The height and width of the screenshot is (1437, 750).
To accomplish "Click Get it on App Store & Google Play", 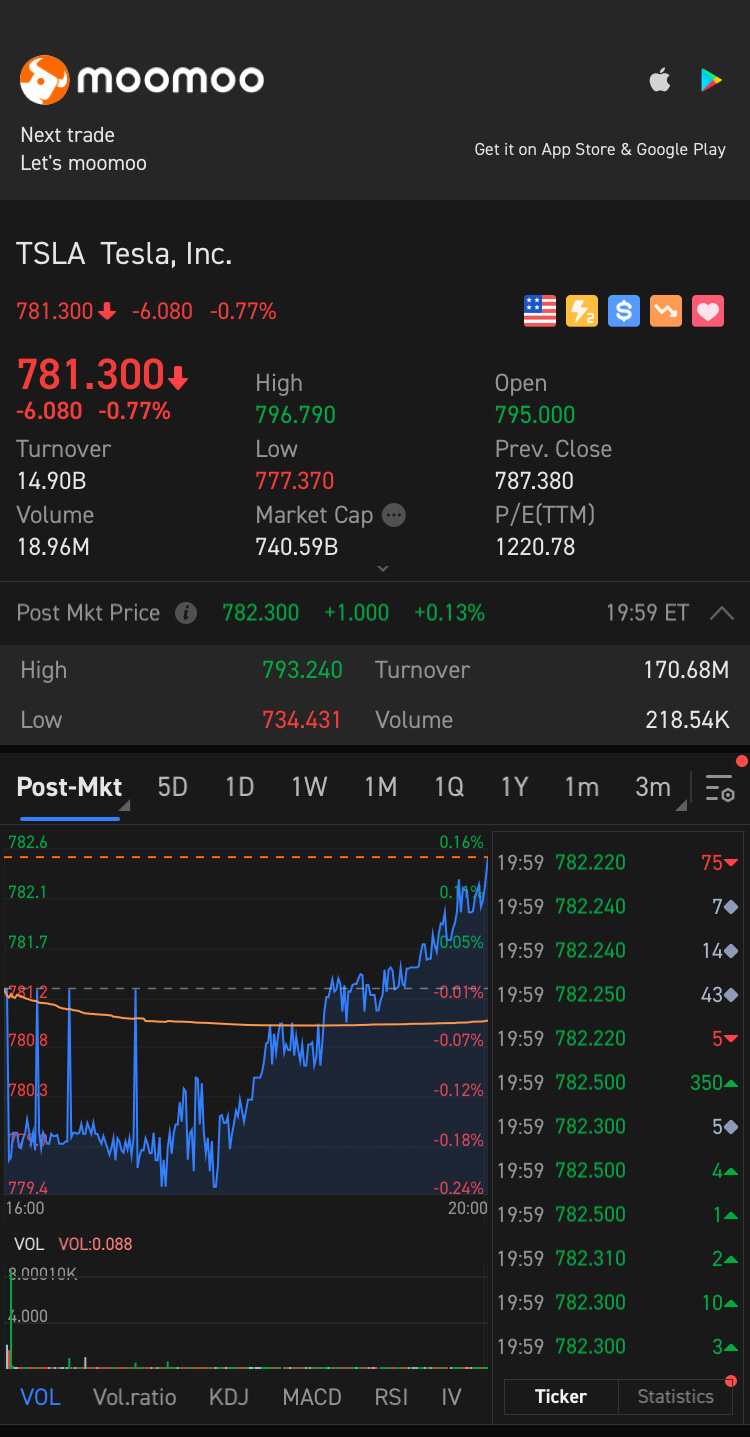I will click(x=600, y=149).
